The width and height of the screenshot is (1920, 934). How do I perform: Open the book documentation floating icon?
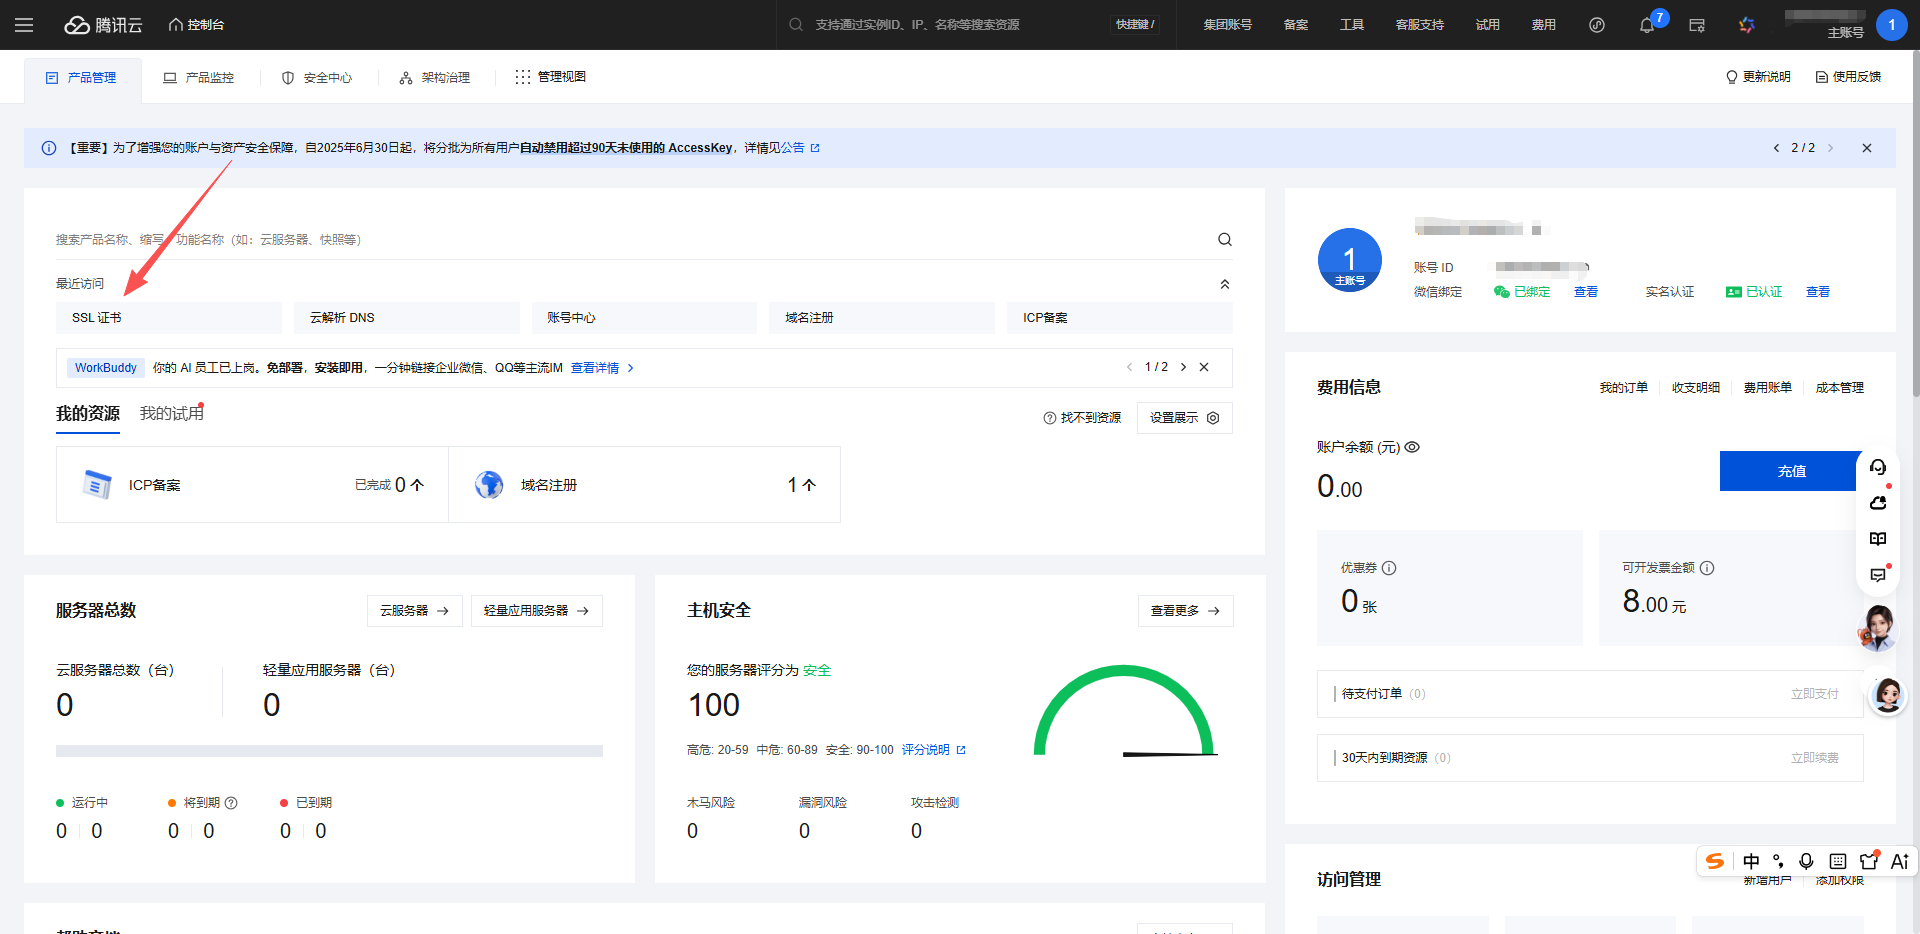coord(1878,539)
